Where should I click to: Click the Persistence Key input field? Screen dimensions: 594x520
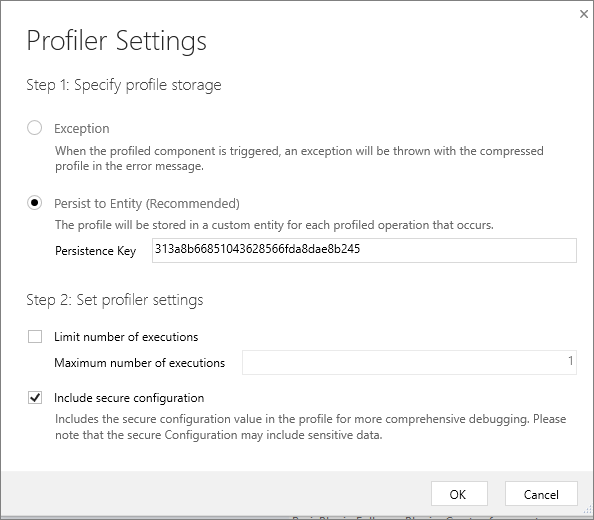pos(364,250)
